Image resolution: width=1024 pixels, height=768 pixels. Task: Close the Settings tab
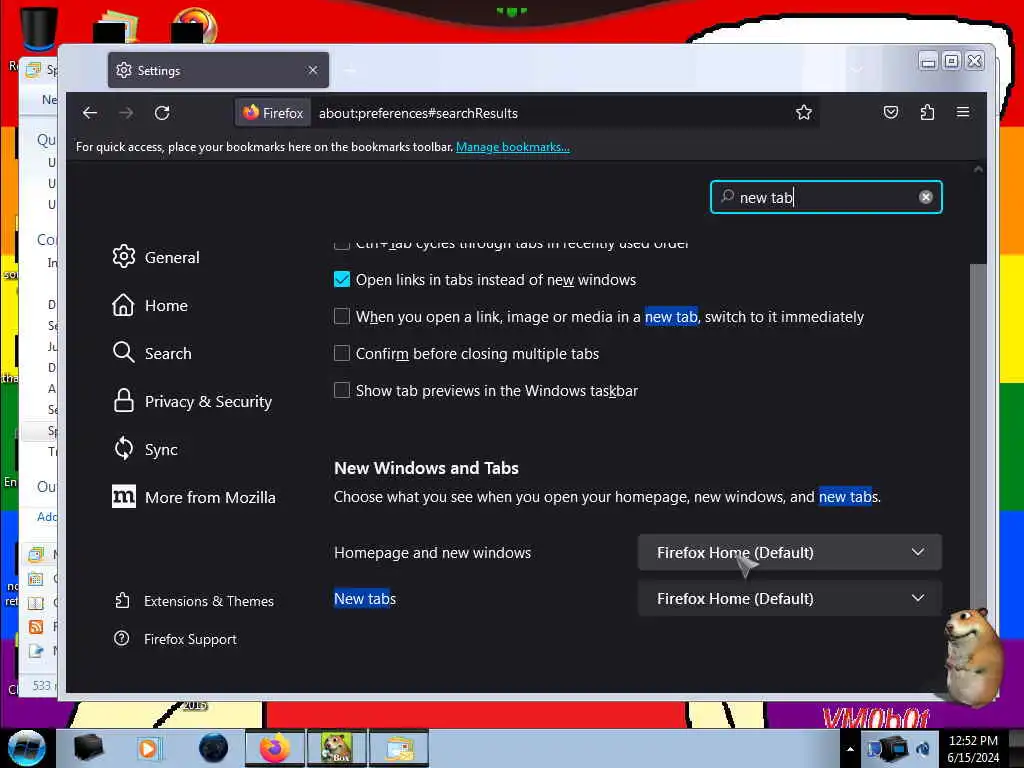coord(313,70)
